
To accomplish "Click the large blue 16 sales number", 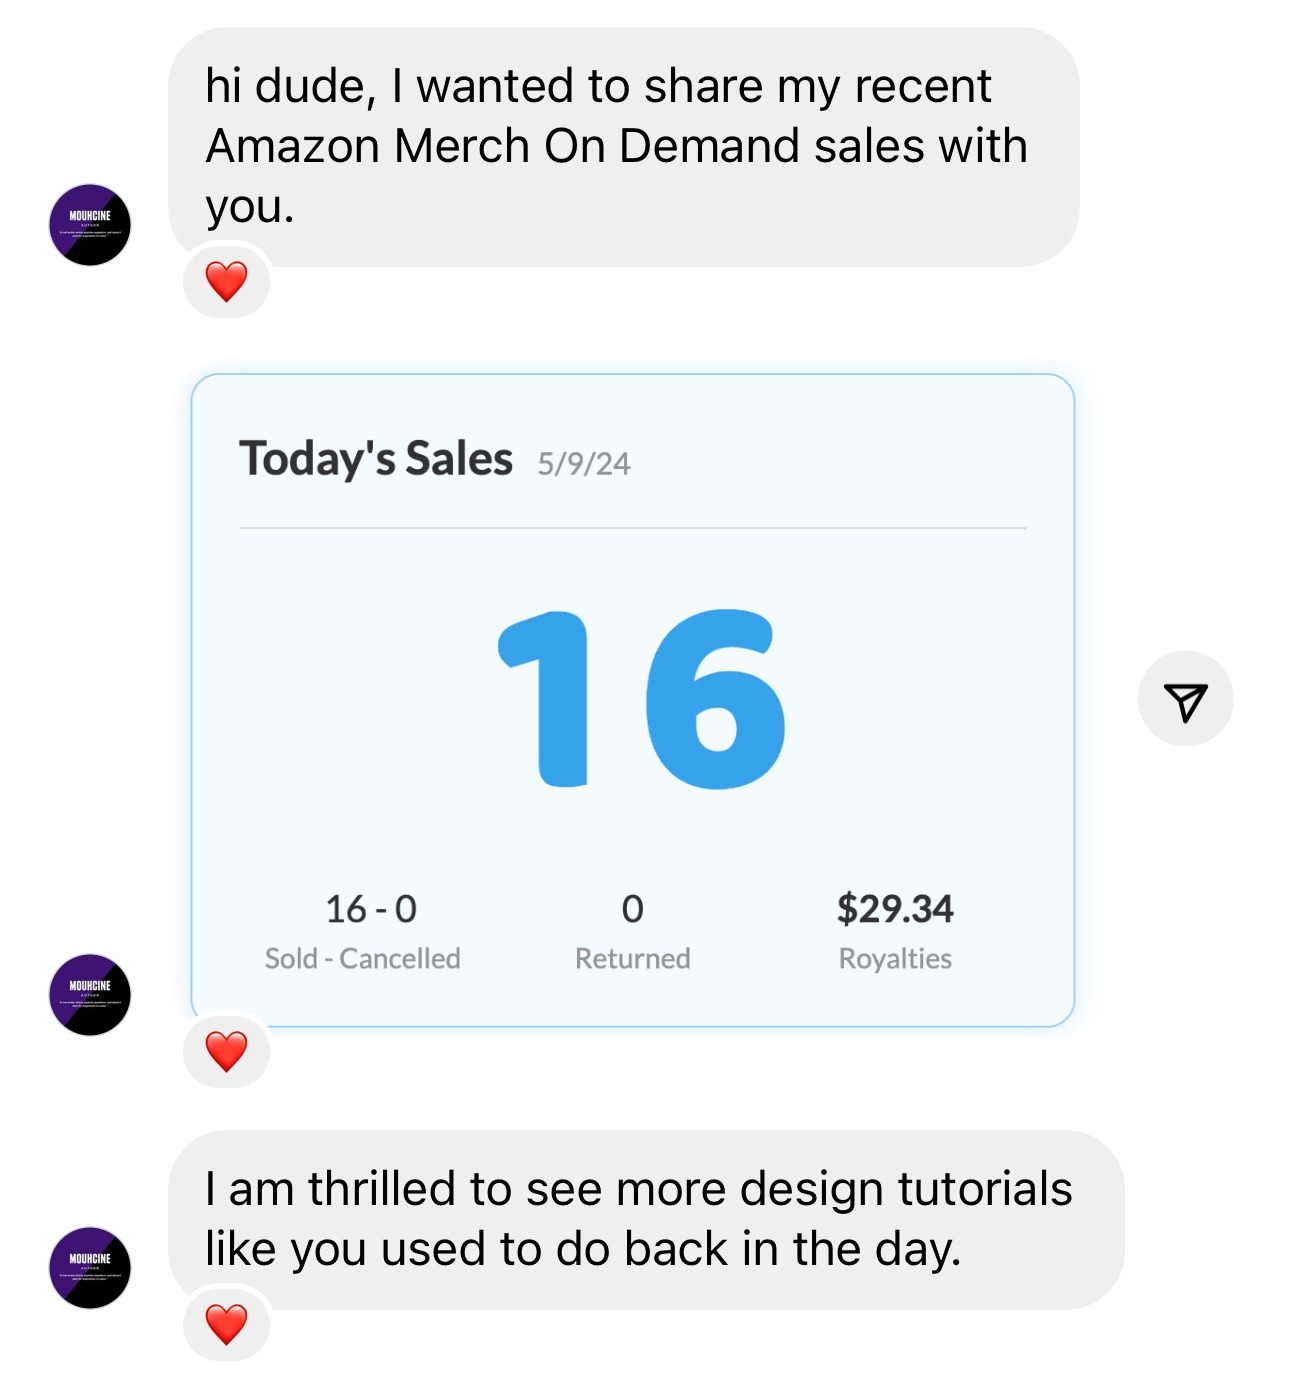I will click(x=642, y=699).
